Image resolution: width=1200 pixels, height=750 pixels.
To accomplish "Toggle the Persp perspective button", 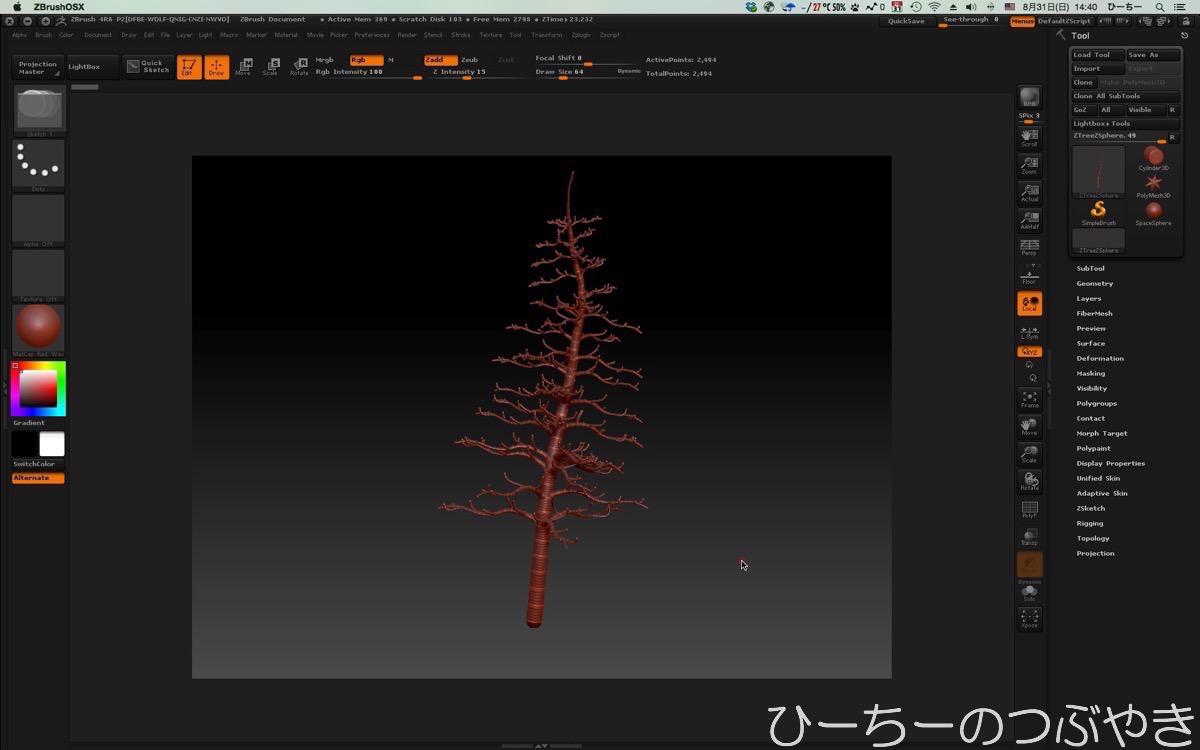I will [x=1029, y=247].
